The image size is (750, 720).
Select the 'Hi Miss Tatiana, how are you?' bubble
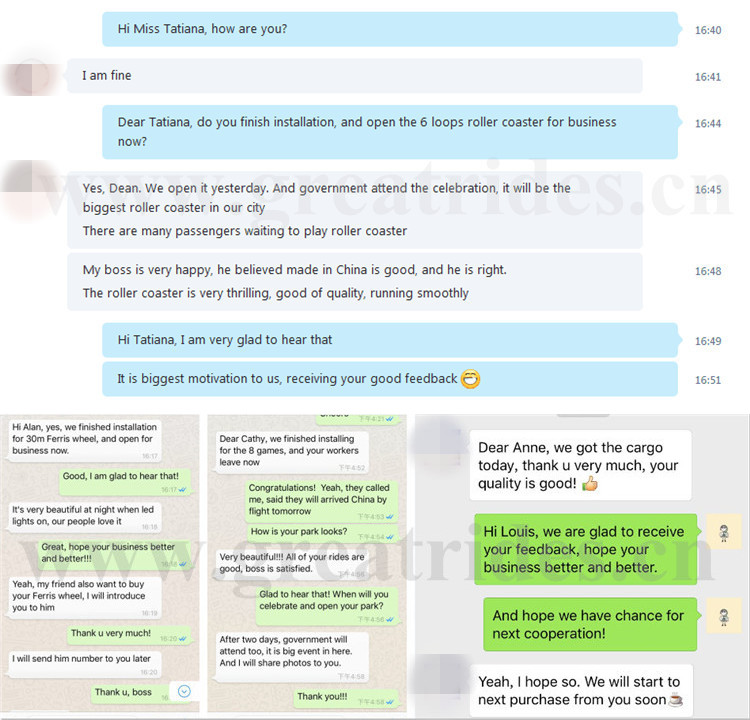click(x=390, y=29)
